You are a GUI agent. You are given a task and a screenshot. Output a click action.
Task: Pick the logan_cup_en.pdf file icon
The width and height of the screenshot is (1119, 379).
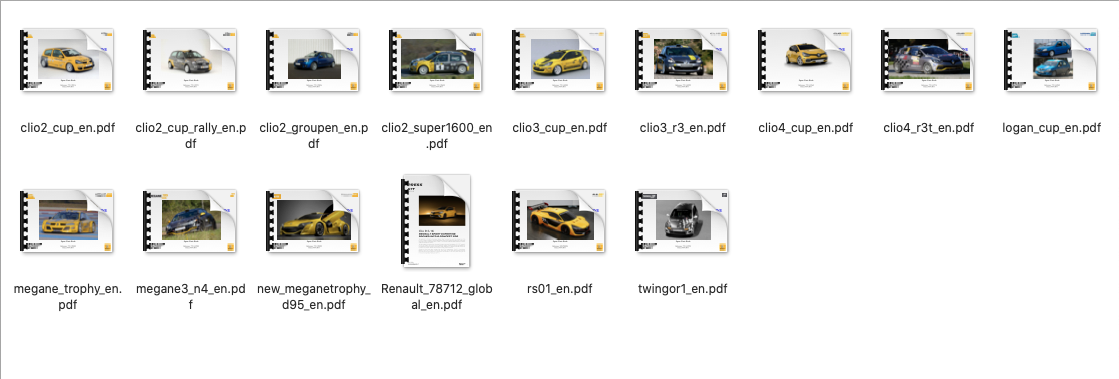(1051, 60)
